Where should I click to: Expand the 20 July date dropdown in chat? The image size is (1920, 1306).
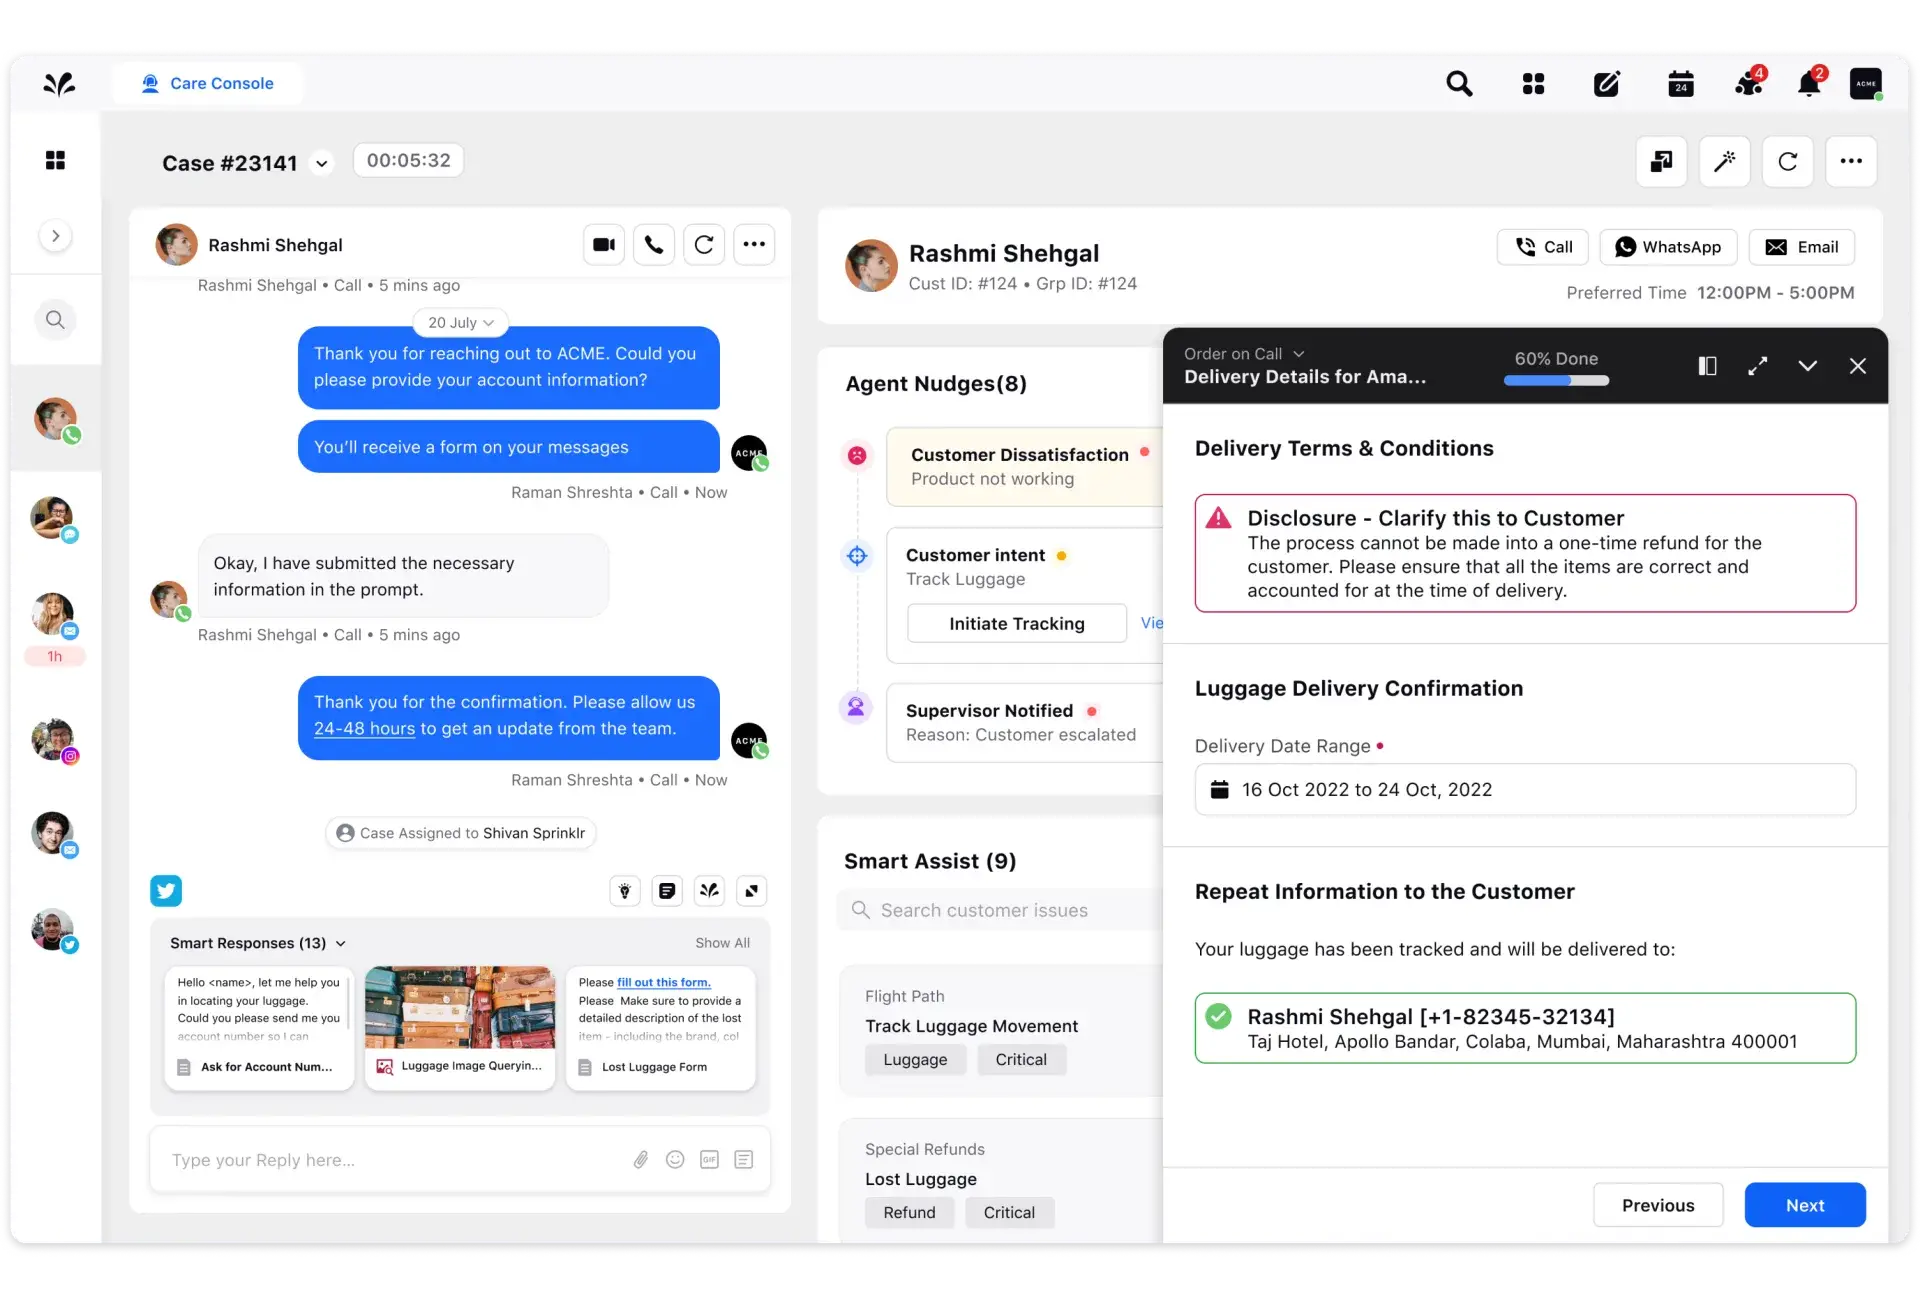coord(460,322)
